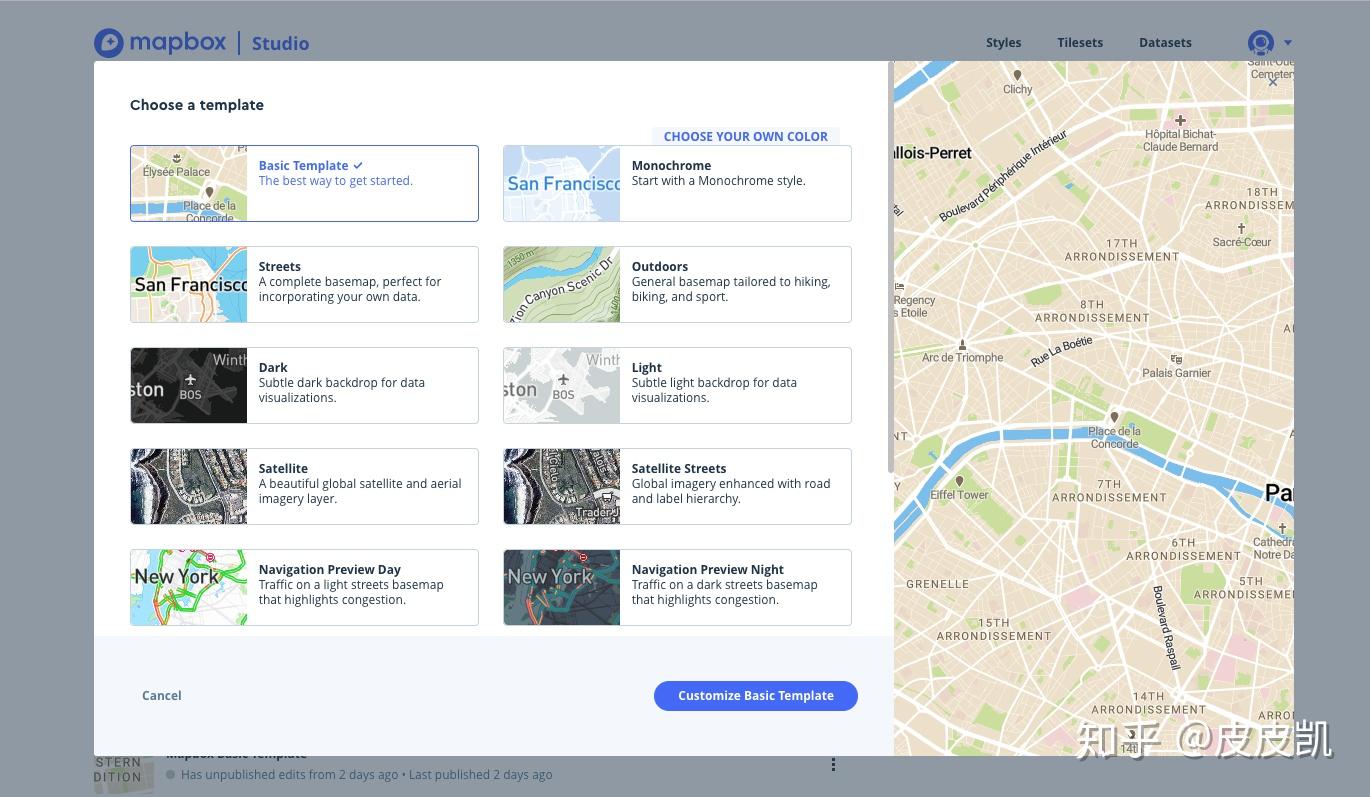Choose the Streets basemap option

(304, 284)
